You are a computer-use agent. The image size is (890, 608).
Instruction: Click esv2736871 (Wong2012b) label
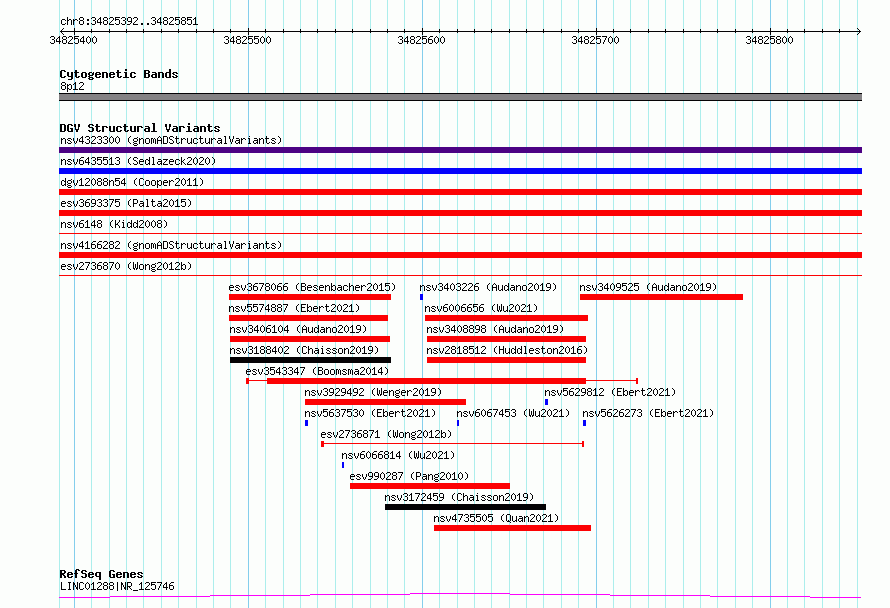(387, 434)
